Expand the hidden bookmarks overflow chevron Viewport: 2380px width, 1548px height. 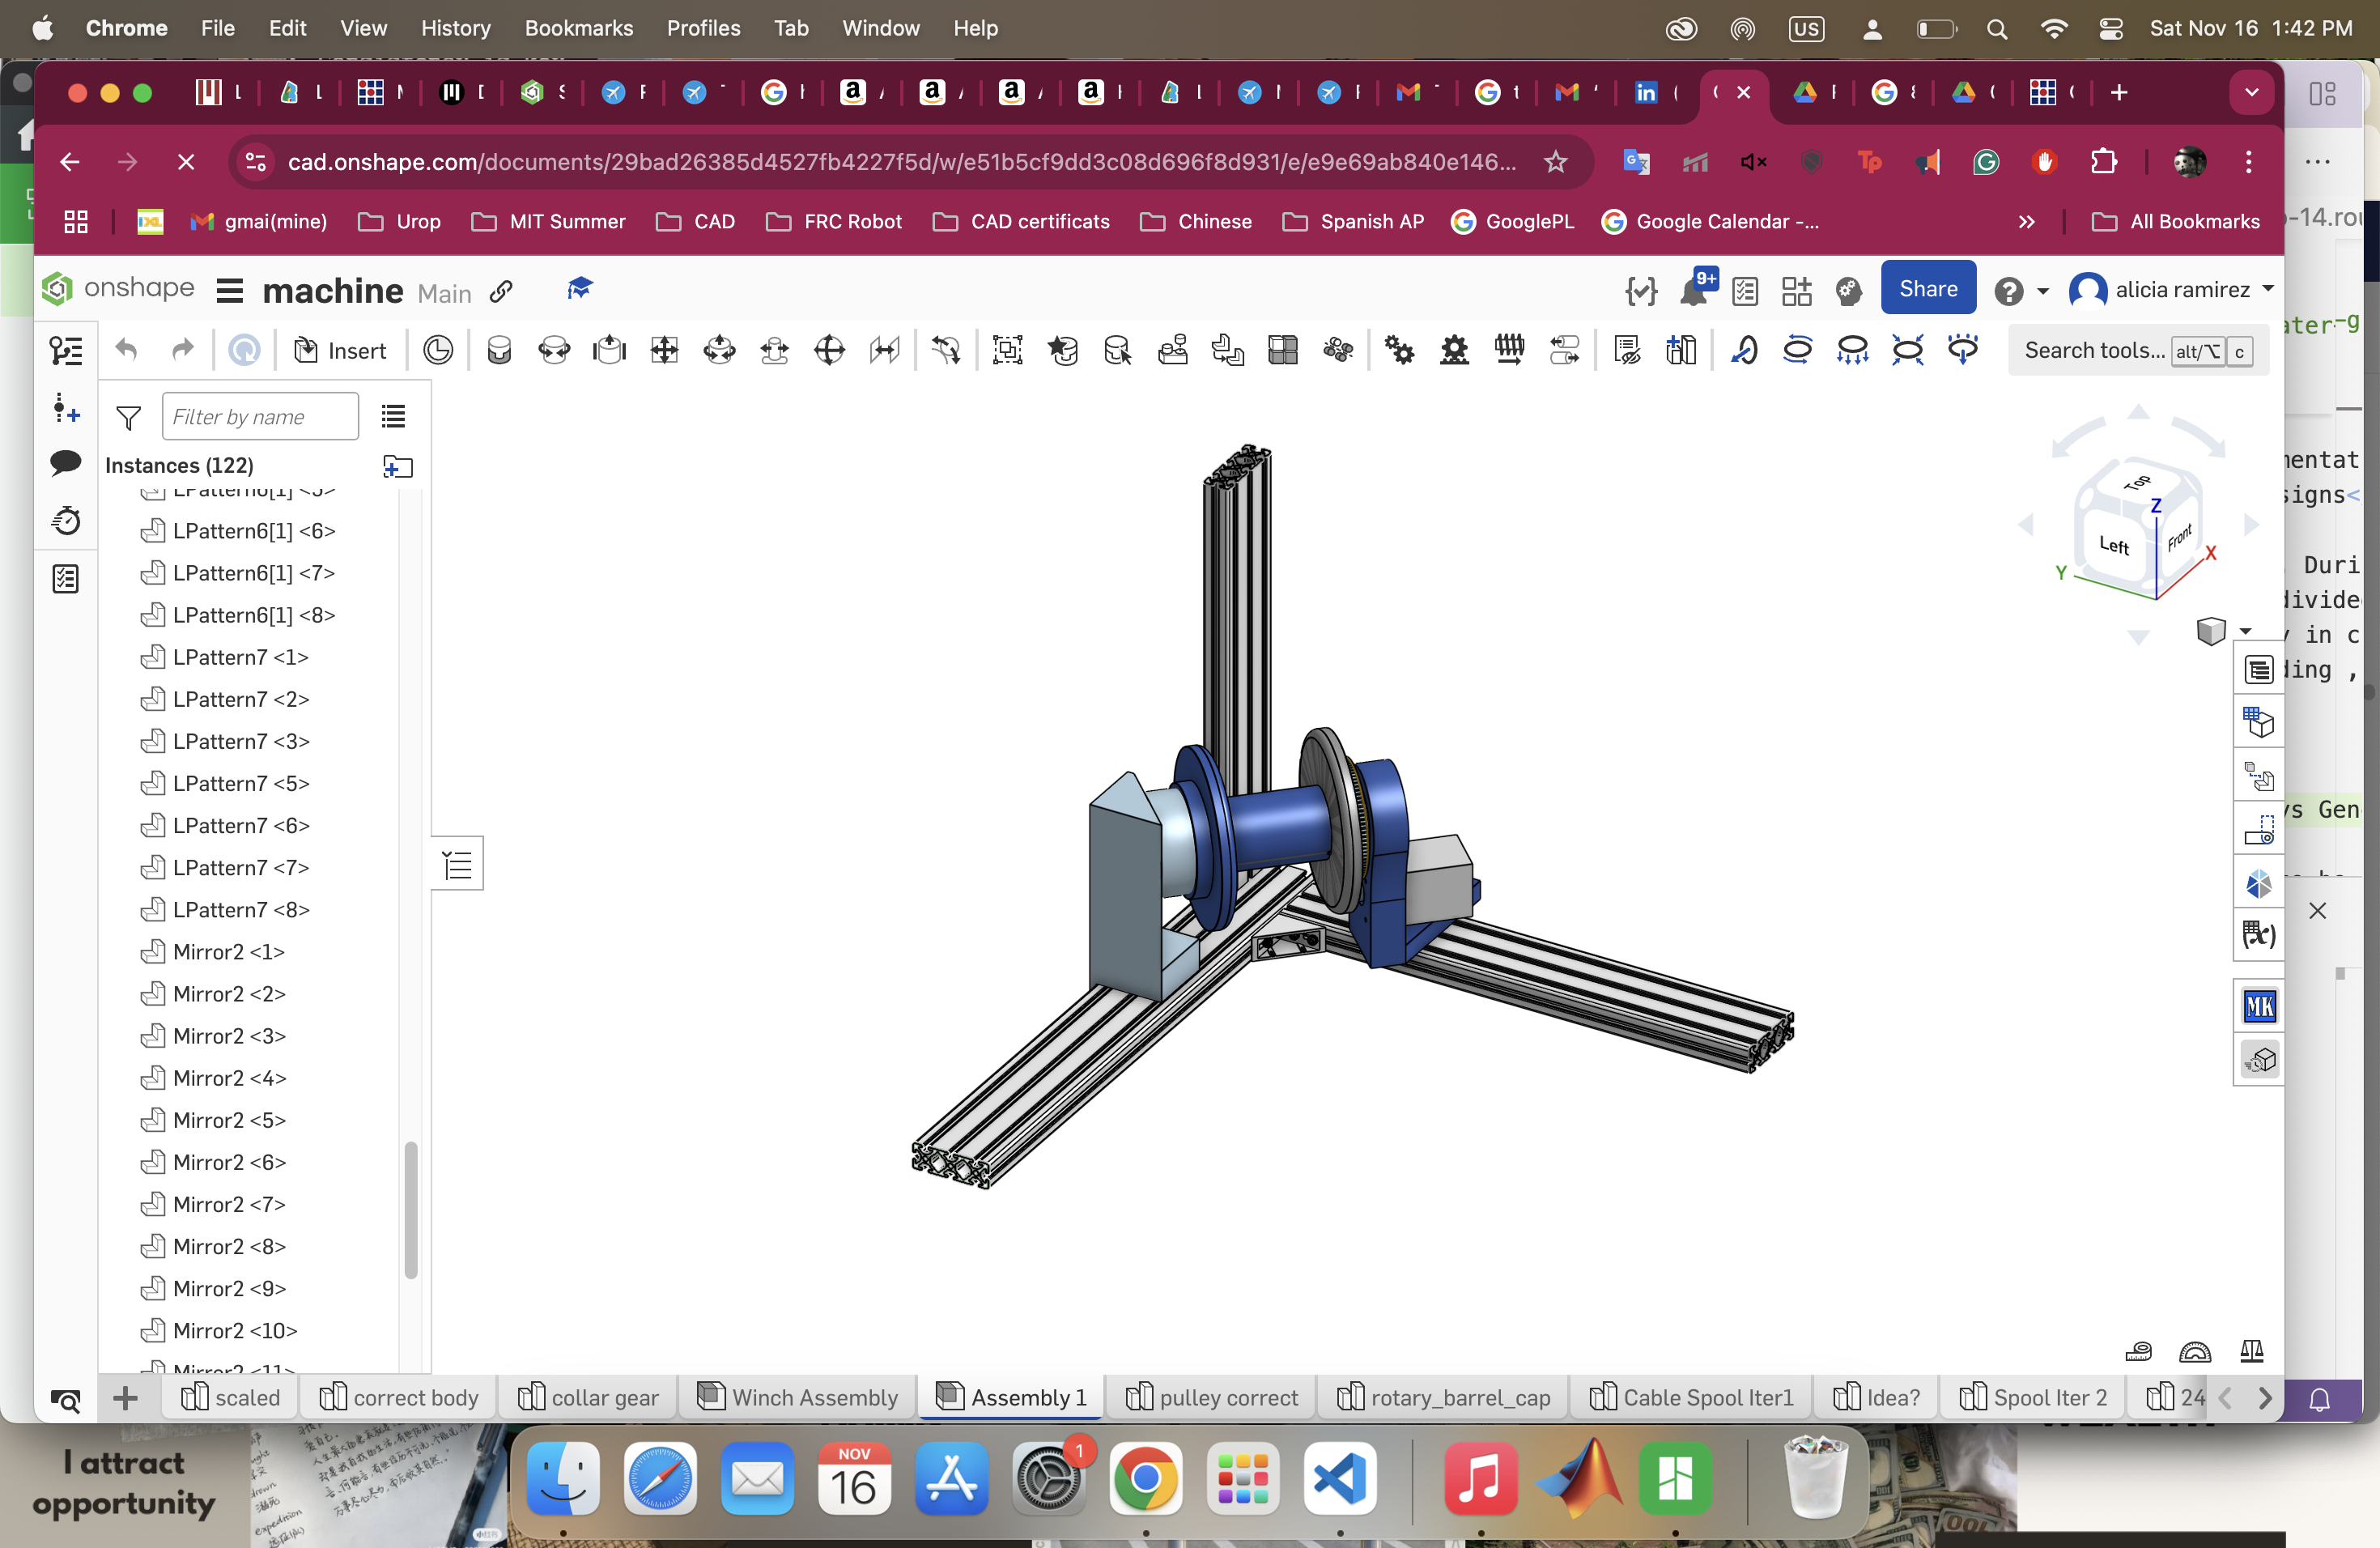[x=2027, y=222]
